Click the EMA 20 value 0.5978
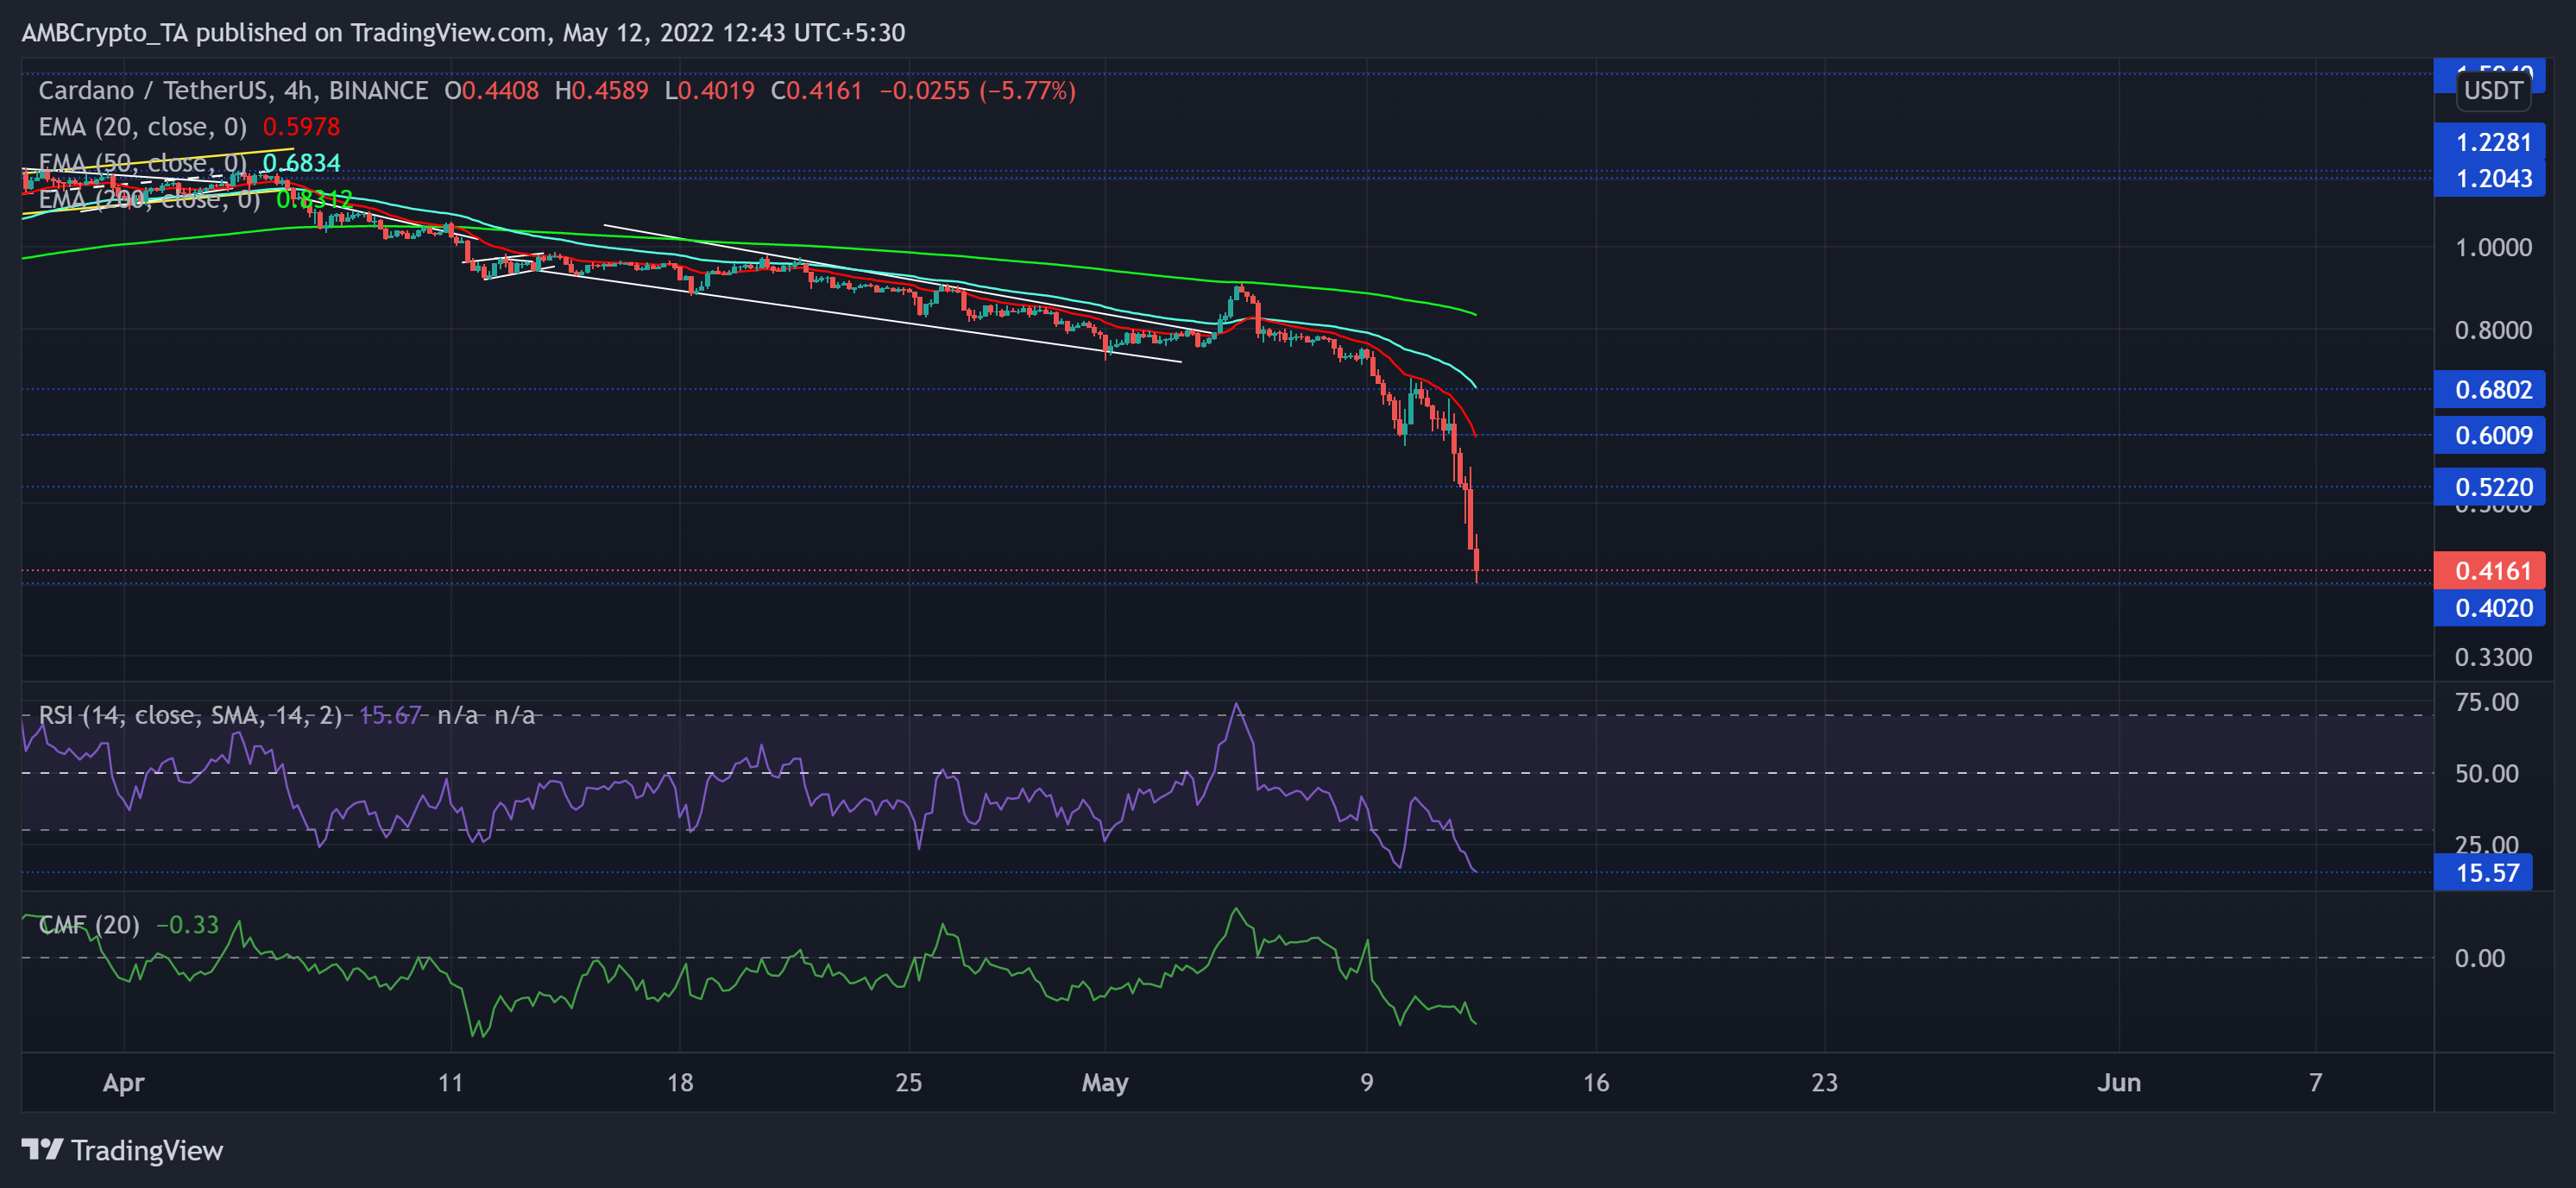Screen dimensions: 2576x1188 click(x=301, y=127)
